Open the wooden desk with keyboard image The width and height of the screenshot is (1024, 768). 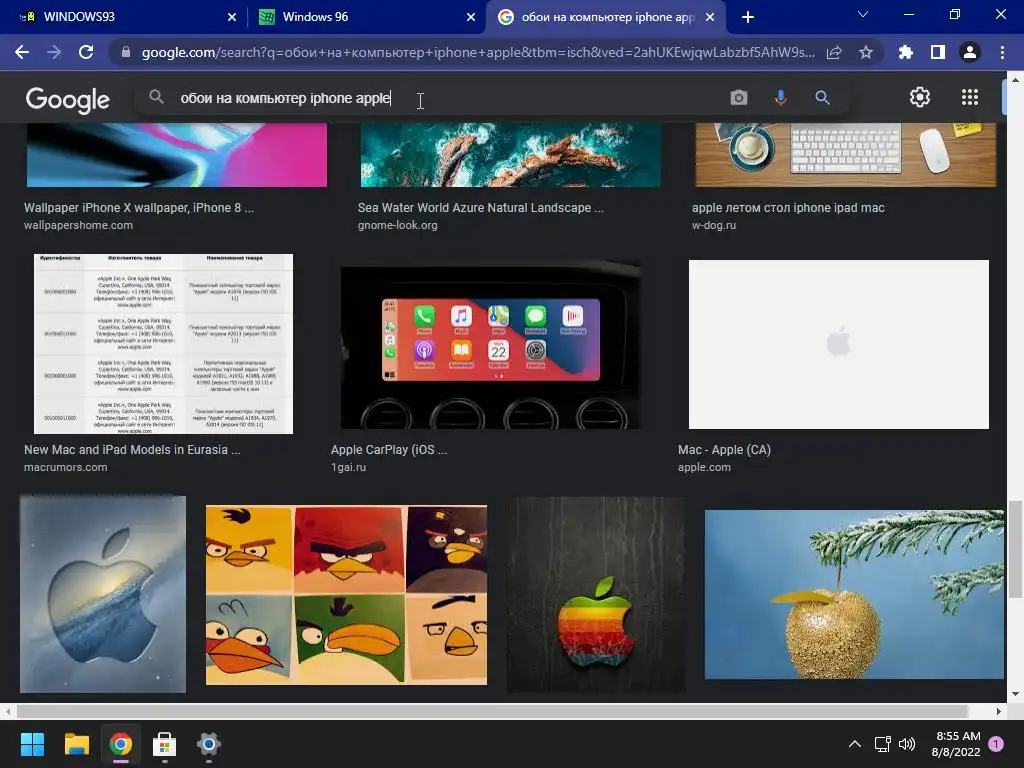[x=846, y=155]
